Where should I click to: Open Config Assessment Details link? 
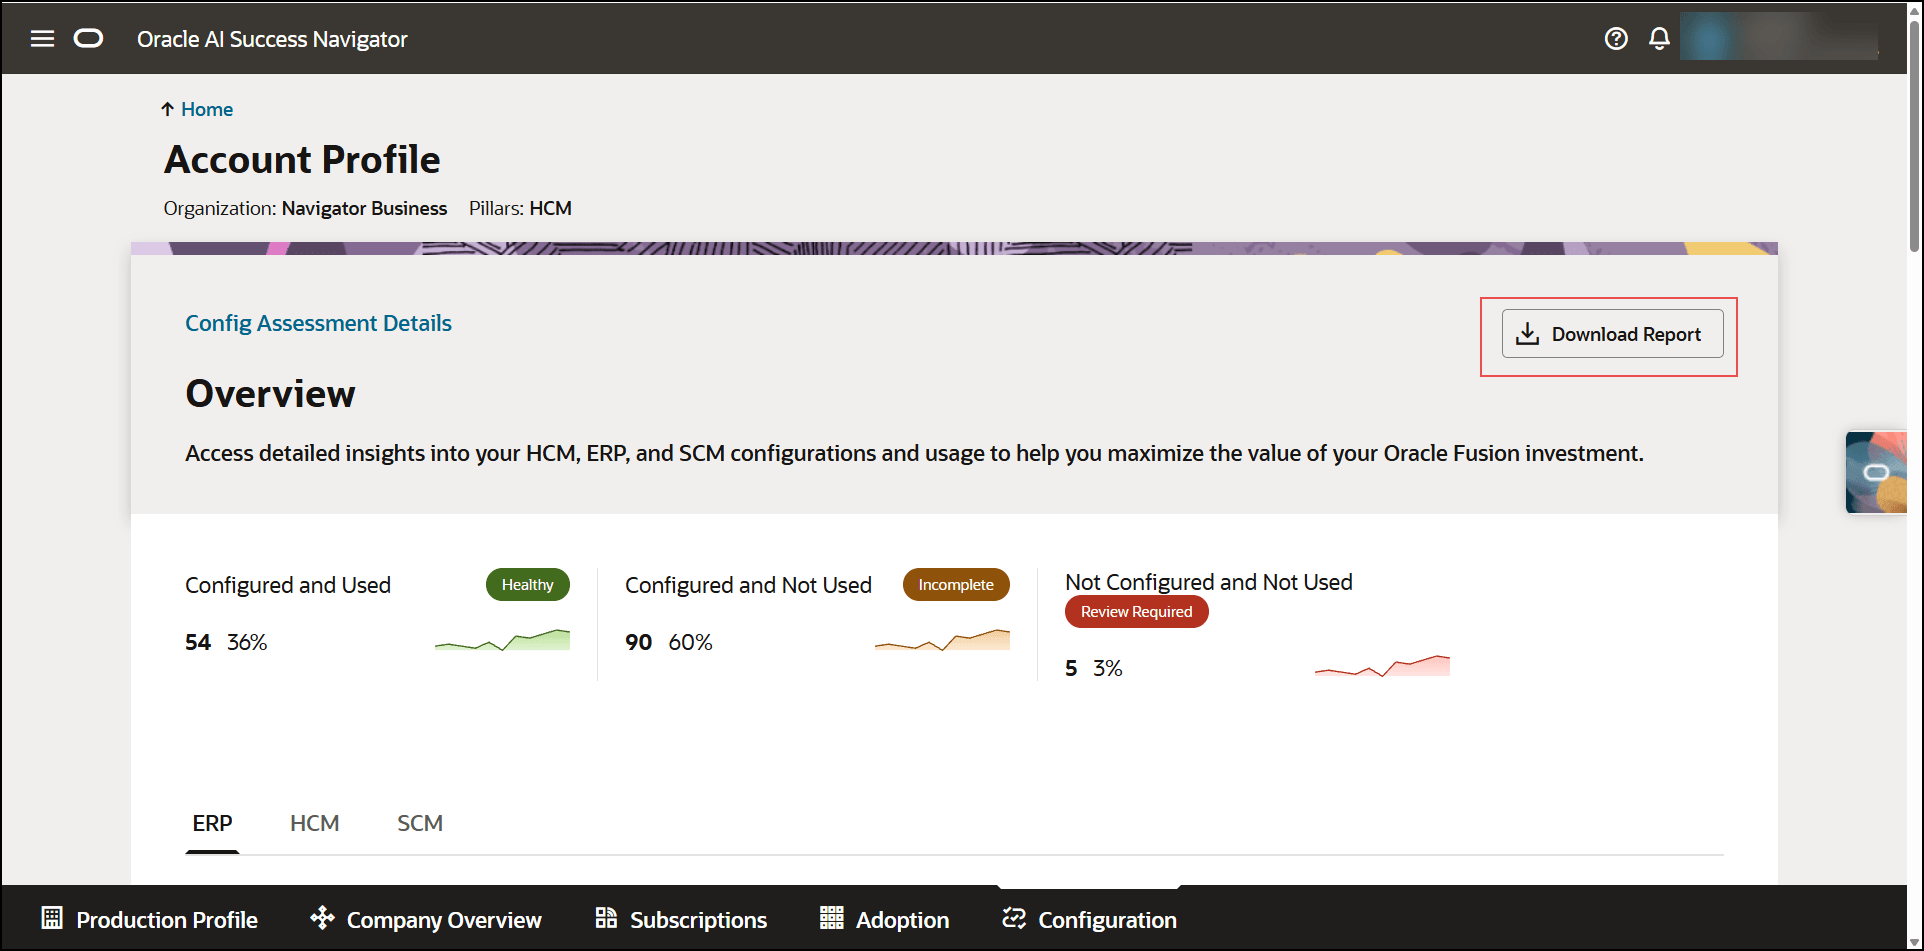[x=318, y=323]
